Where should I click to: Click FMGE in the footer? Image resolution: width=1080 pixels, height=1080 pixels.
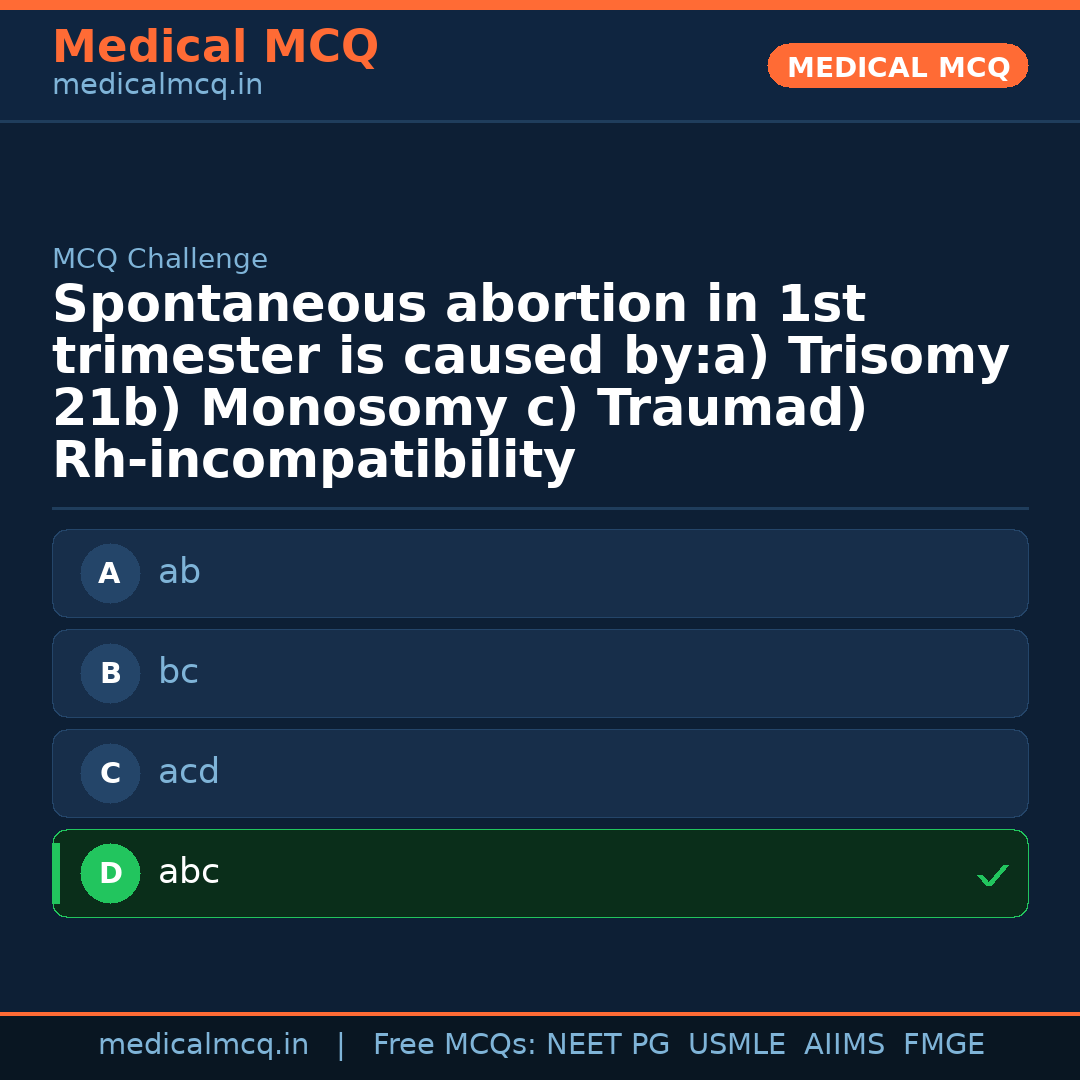[x=943, y=1045]
